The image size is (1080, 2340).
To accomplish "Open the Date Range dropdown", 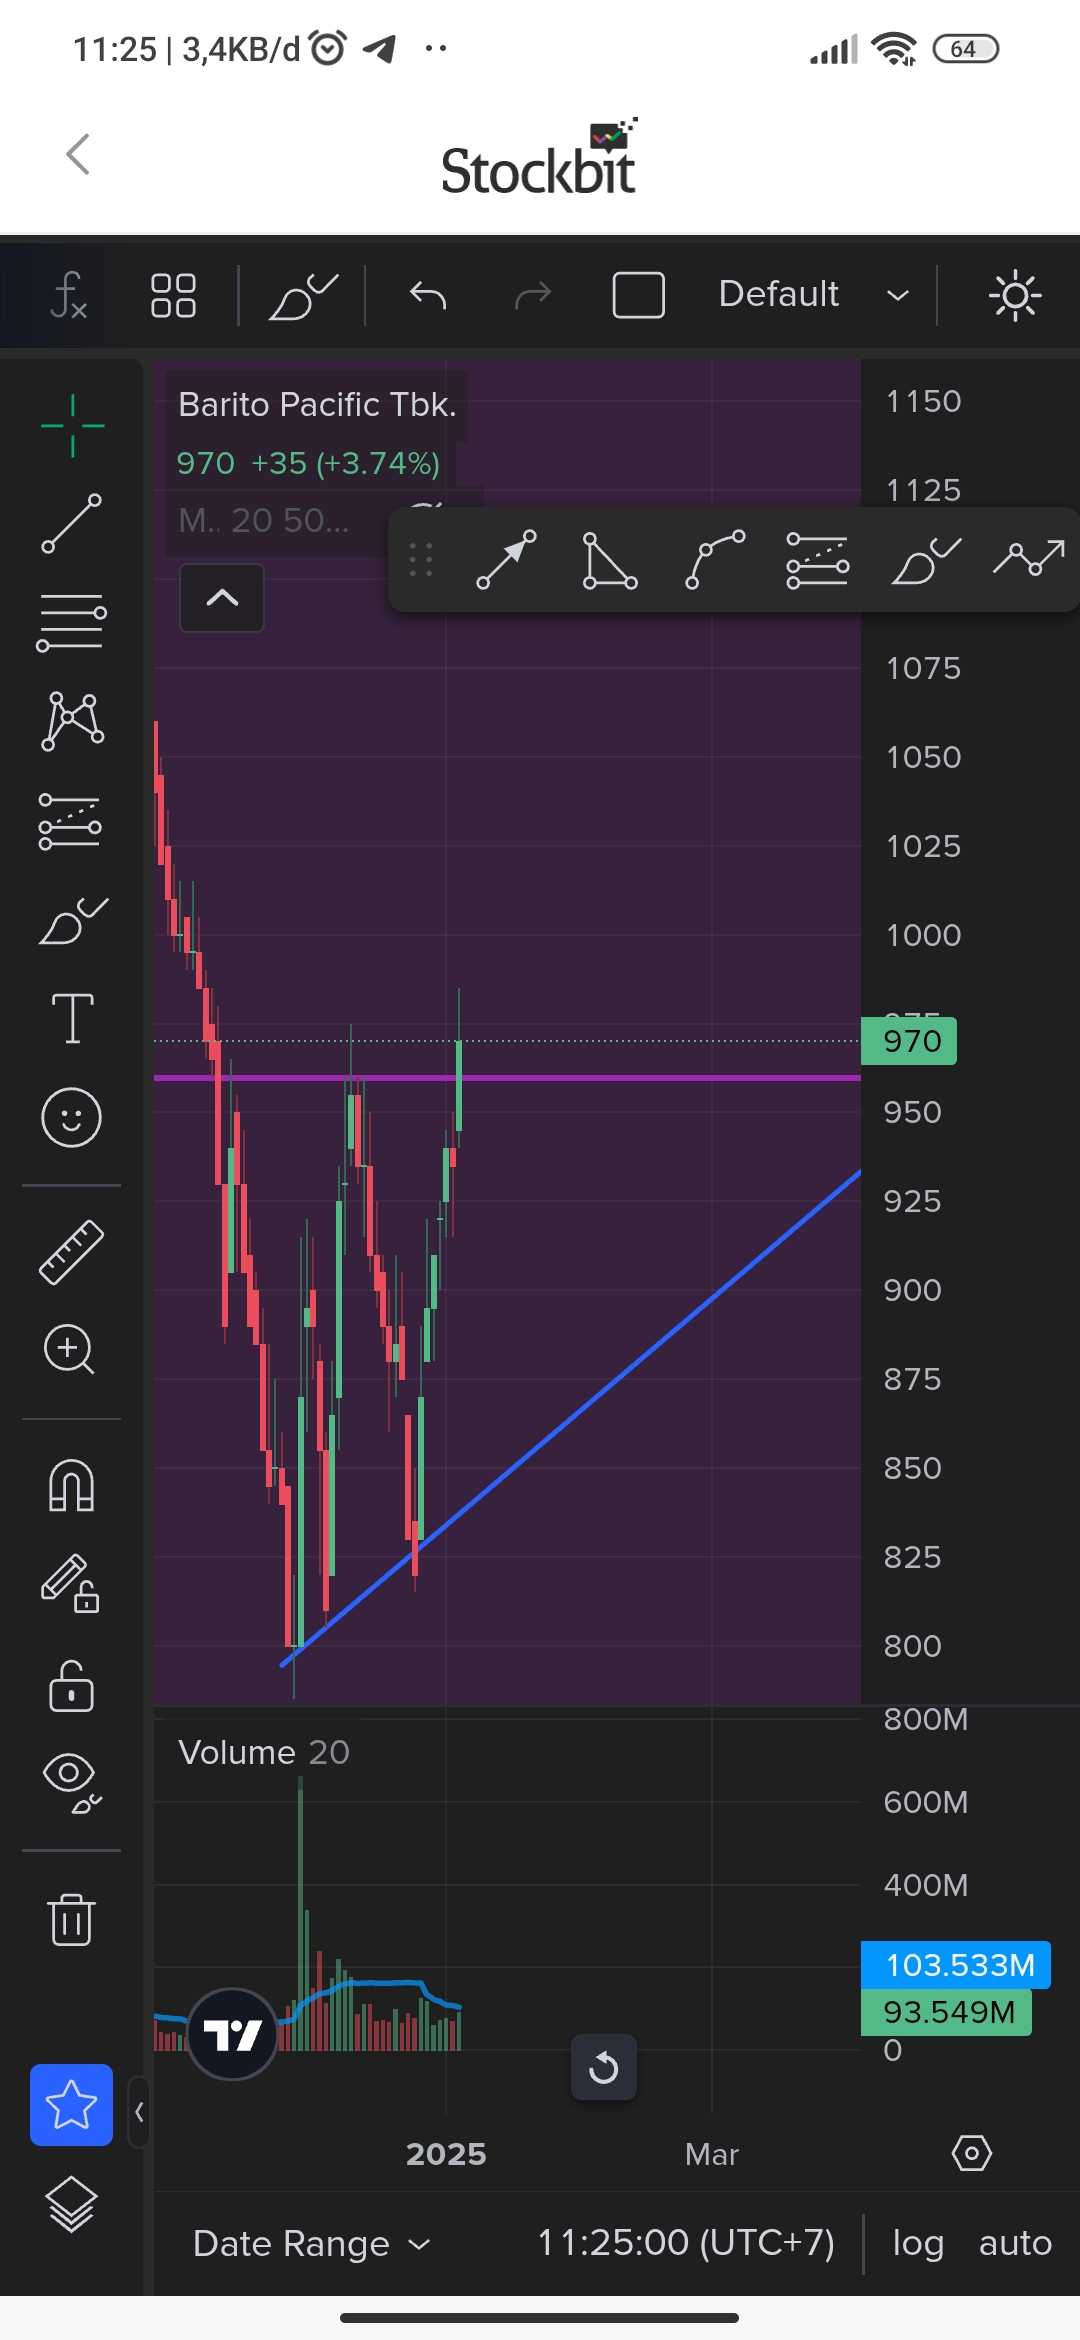I will pyautogui.click(x=311, y=2244).
